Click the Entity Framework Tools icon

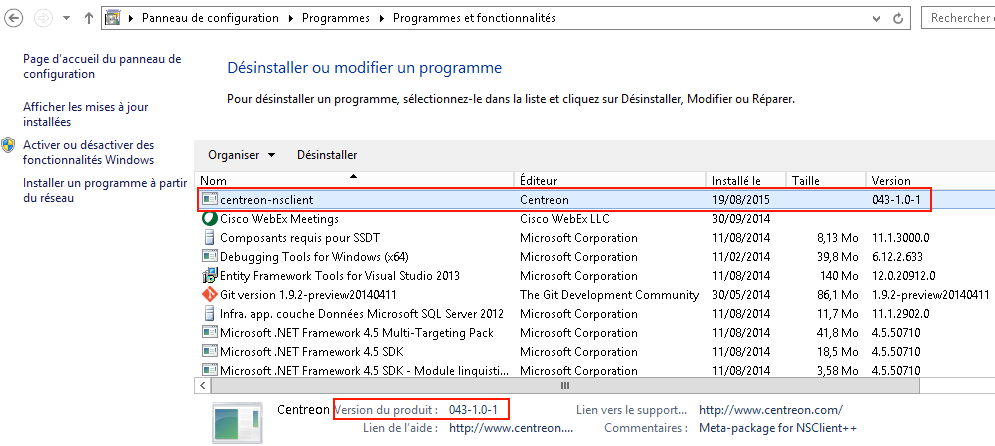pyautogui.click(x=209, y=275)
